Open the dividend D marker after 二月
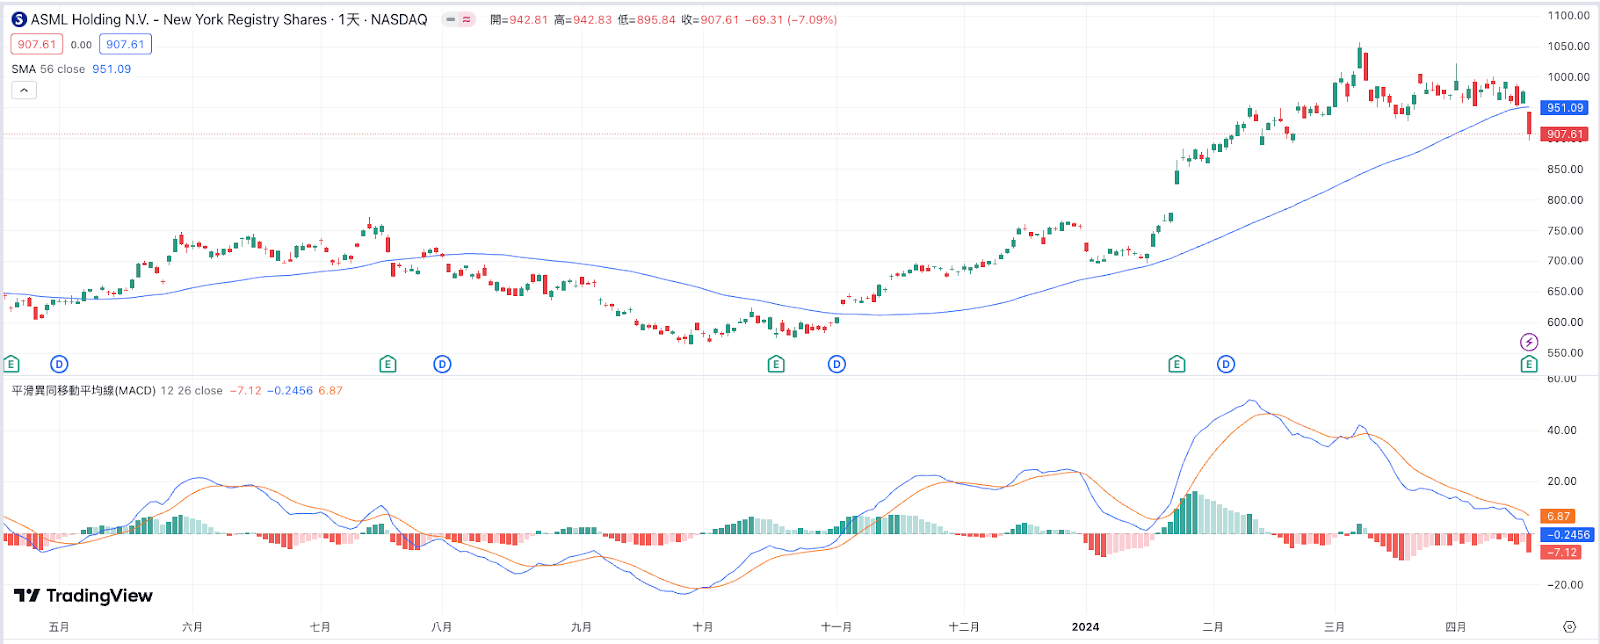Viewport: 1600px width, 644px height. coord(1226,364)
